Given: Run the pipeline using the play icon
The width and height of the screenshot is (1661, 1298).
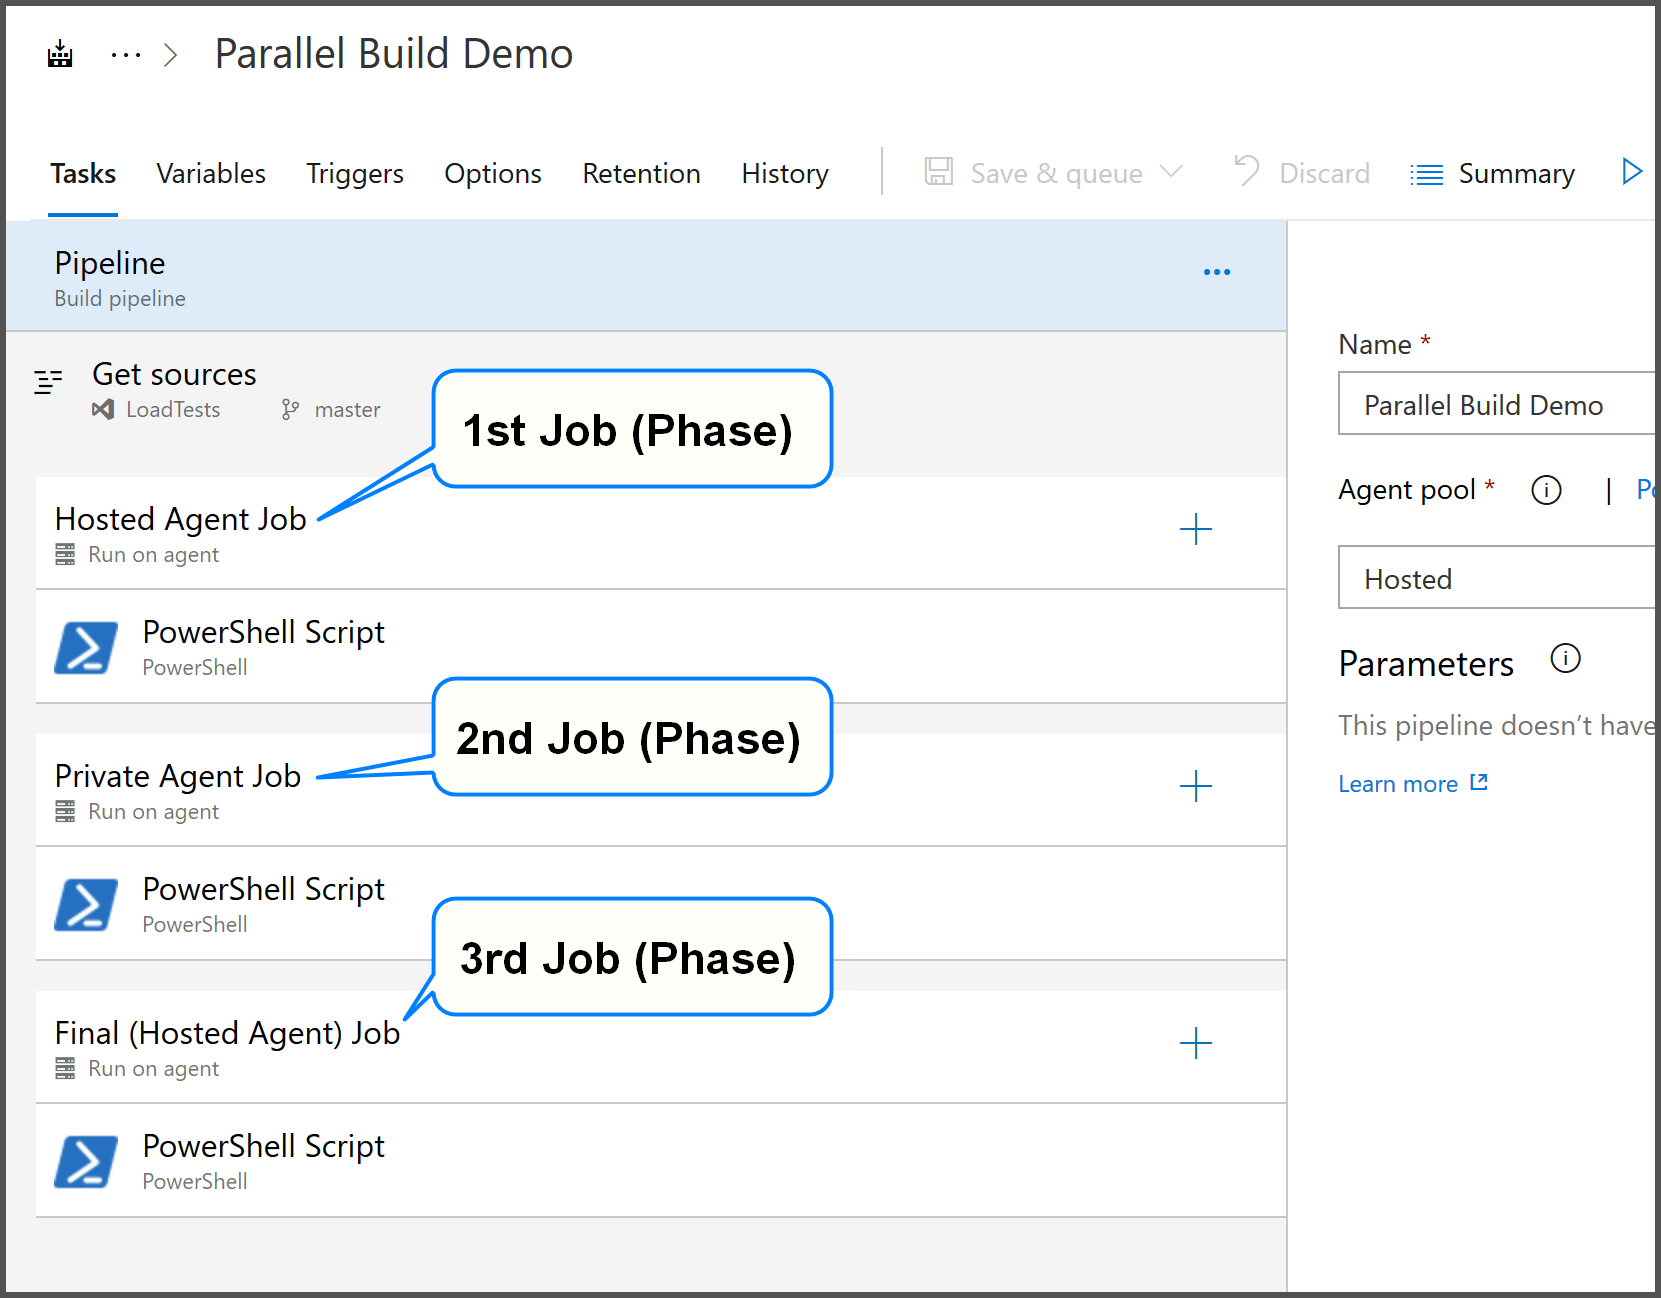Looking at the screenshot, I should tap(1631, 172).
